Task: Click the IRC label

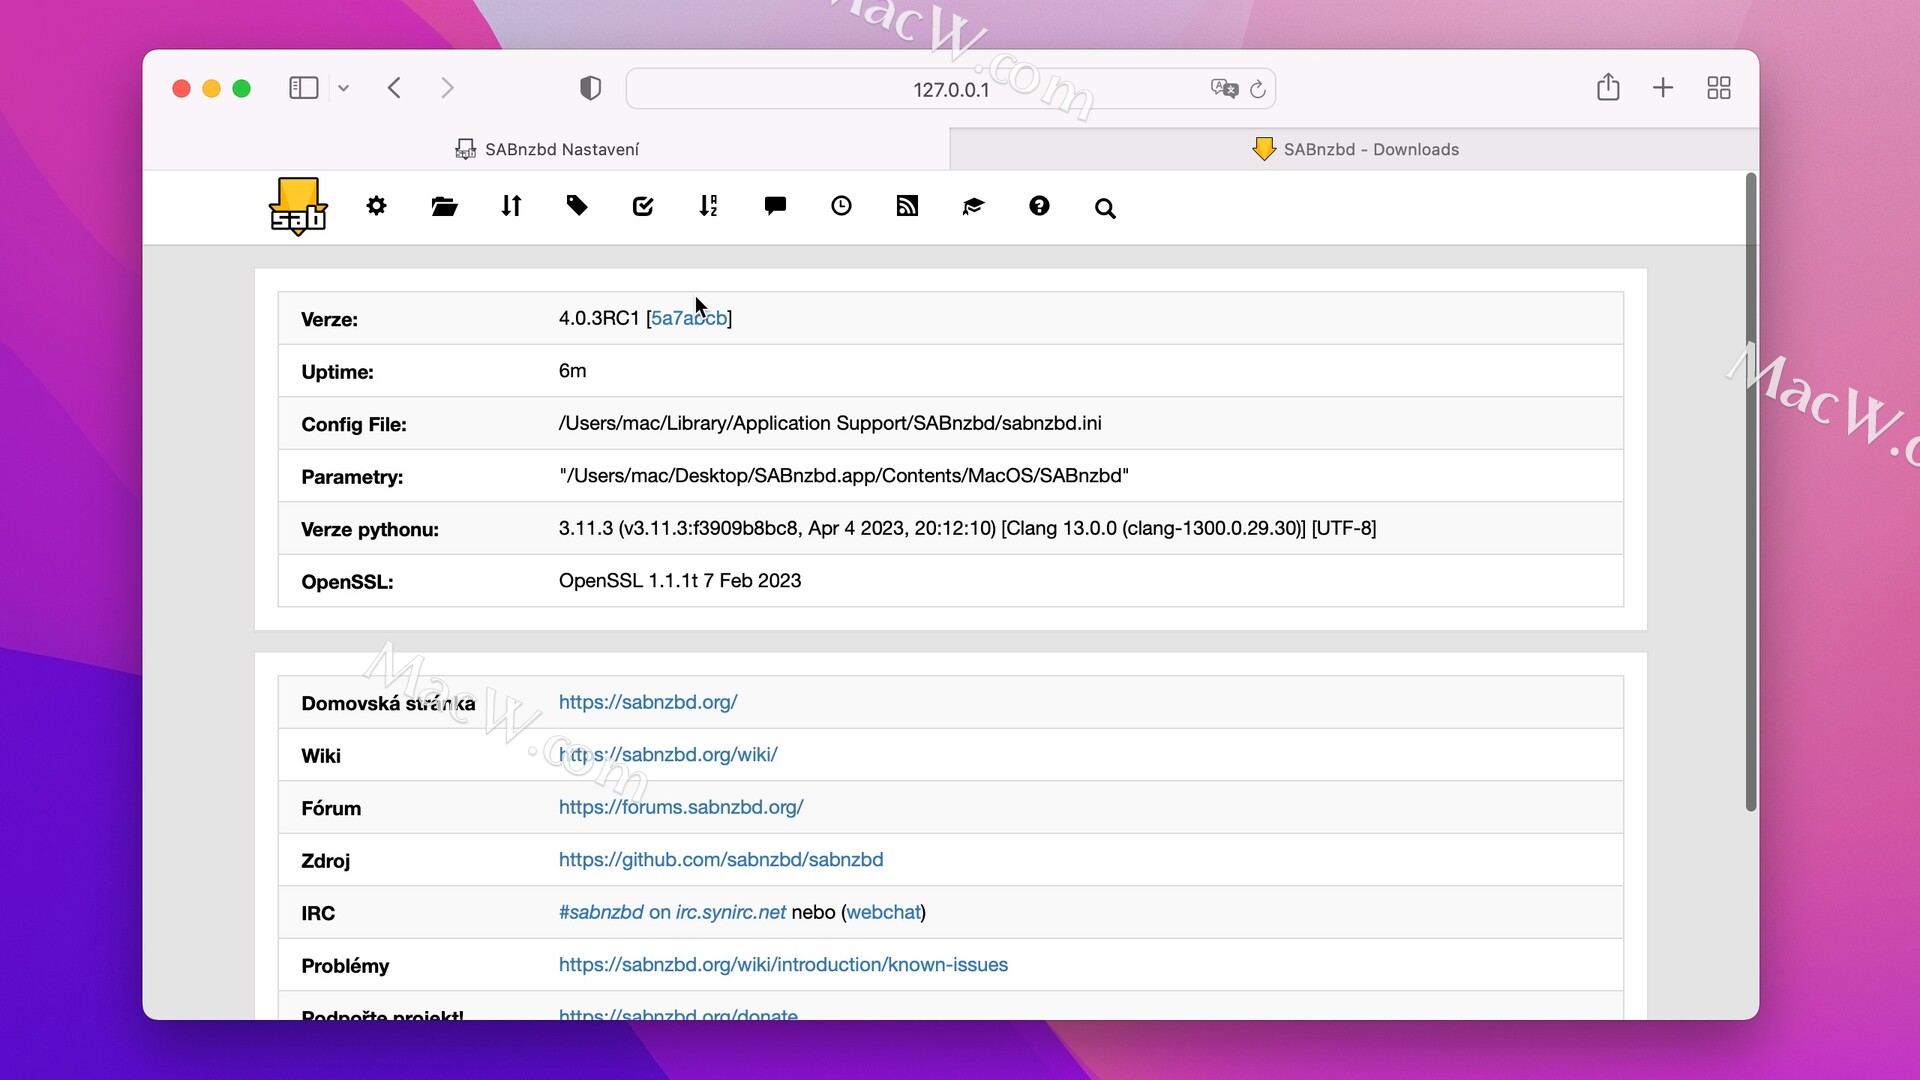Action: tap(318, 913)
